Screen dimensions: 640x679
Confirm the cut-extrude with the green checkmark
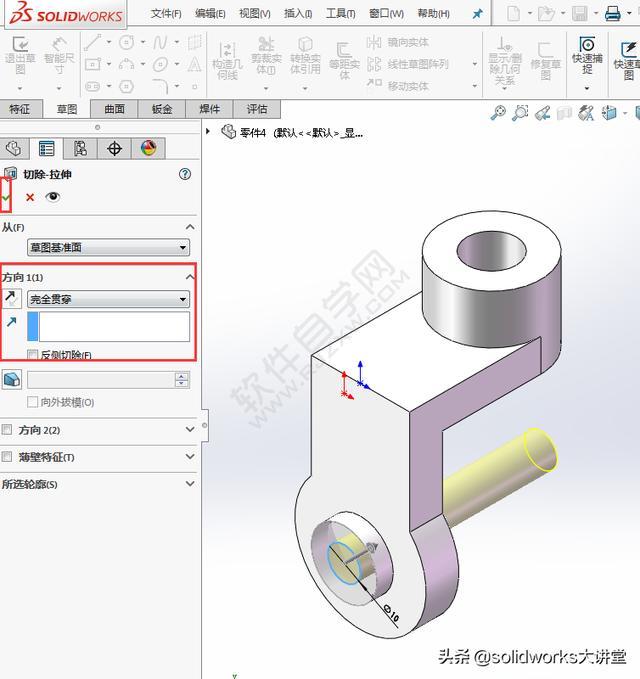click(x=6, y=197)
